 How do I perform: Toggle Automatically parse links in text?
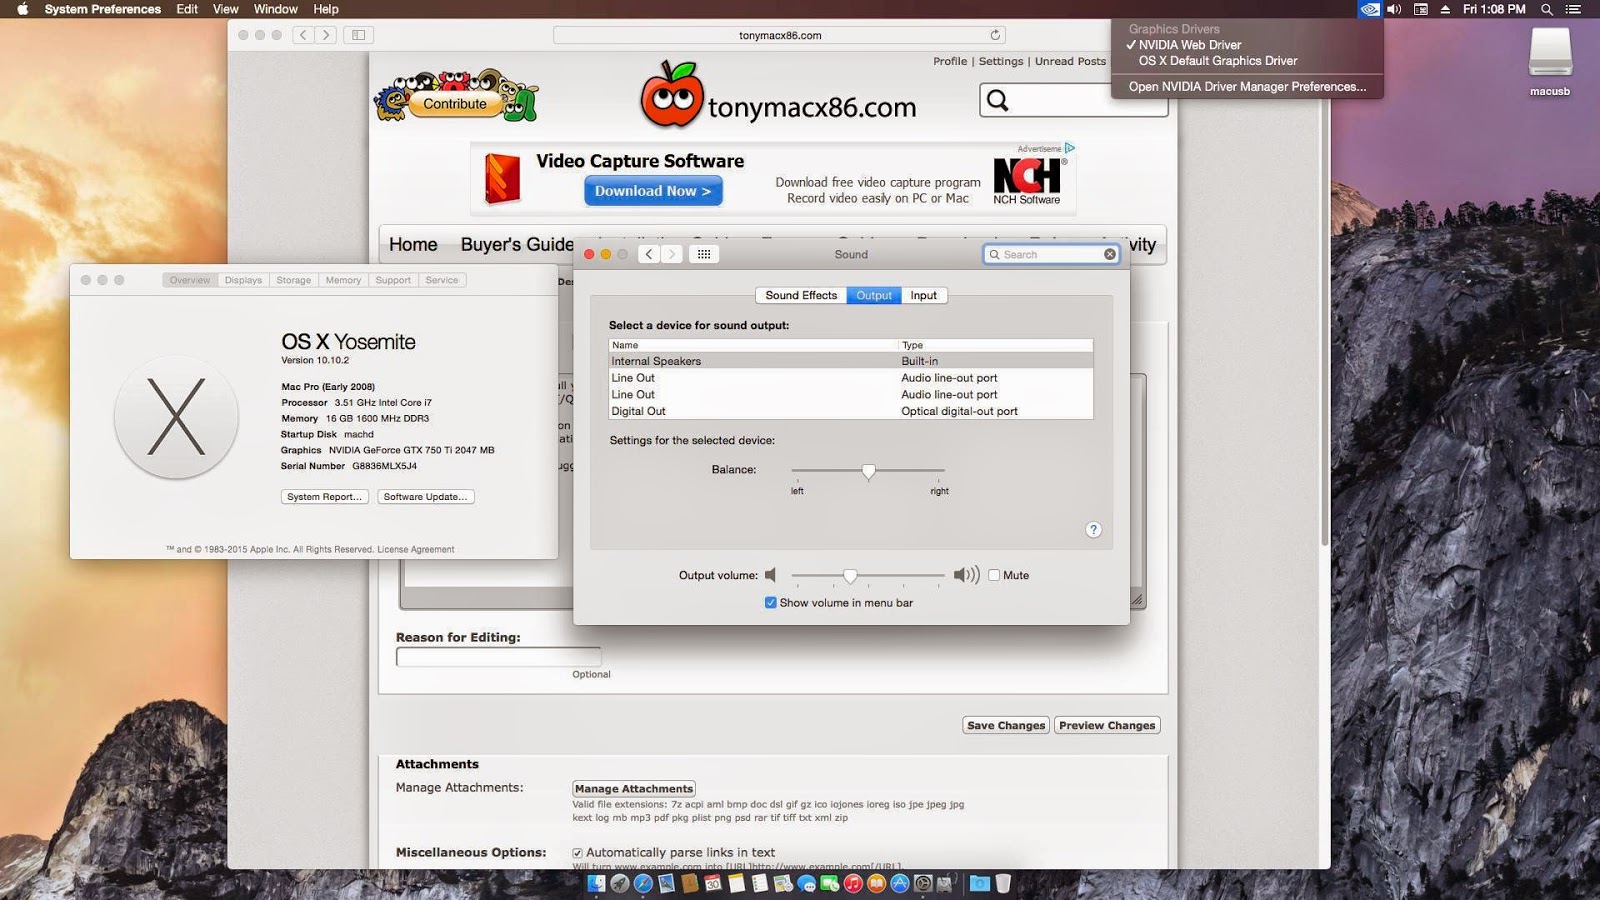pos(577,853)
